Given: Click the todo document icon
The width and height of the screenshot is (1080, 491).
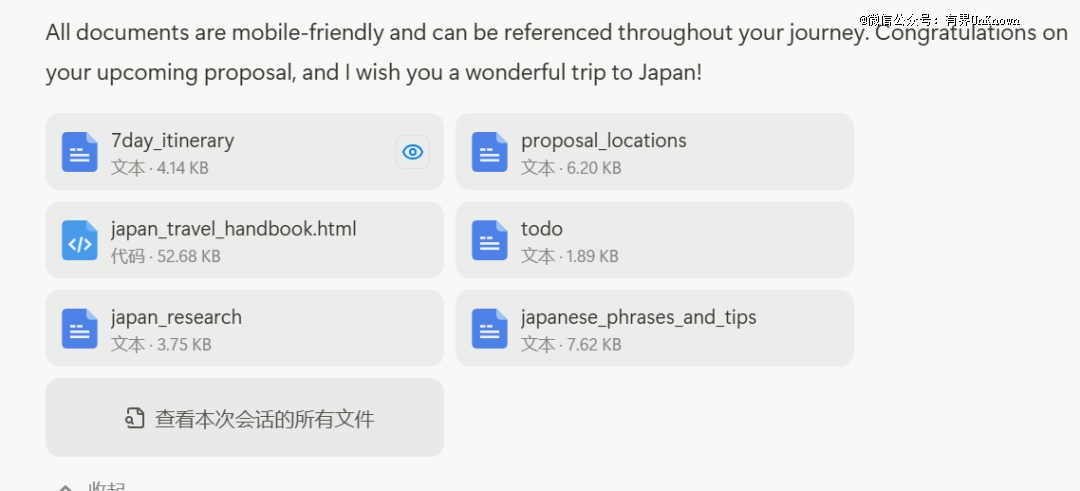Looking at the screenshot, I should (490, 240).
